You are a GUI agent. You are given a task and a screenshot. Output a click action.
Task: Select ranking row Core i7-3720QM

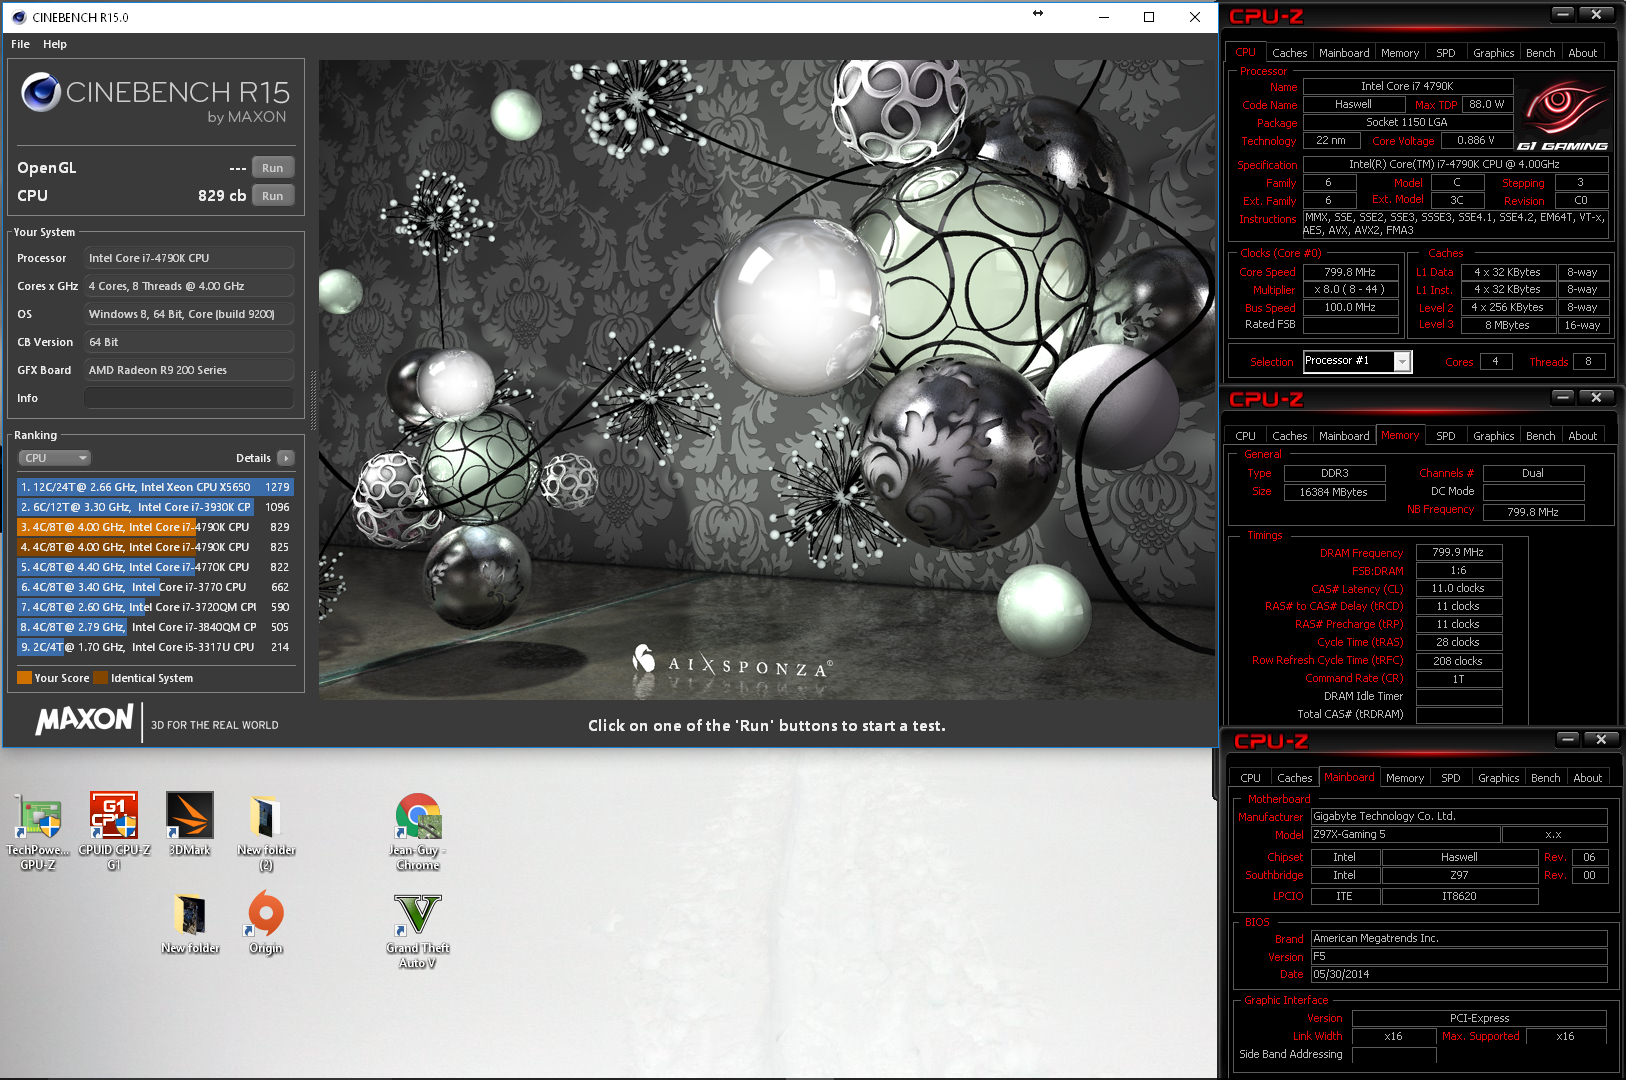click(x=155, y=607)
